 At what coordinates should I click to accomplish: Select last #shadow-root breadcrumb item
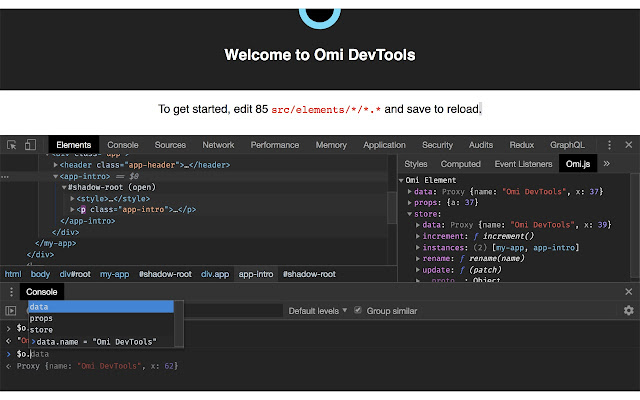pos(309,274)
